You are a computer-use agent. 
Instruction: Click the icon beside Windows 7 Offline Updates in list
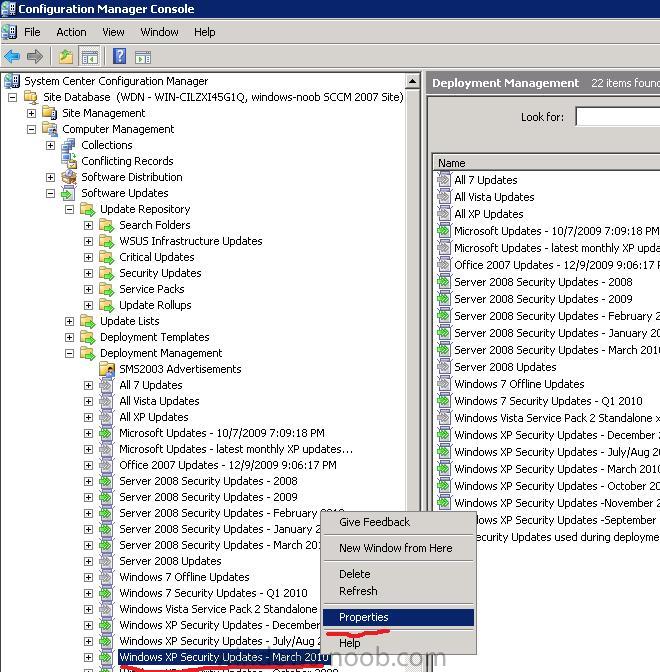point(444,384)
